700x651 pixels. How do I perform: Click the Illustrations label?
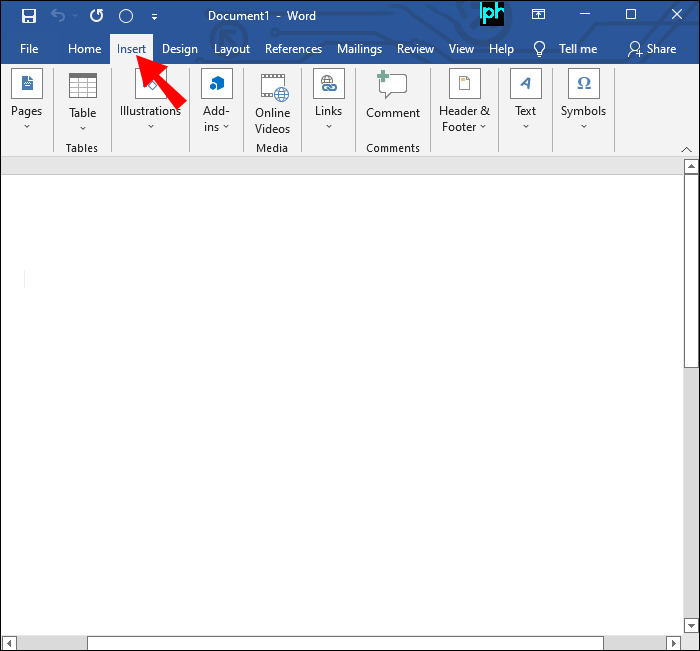pos(150,111)
